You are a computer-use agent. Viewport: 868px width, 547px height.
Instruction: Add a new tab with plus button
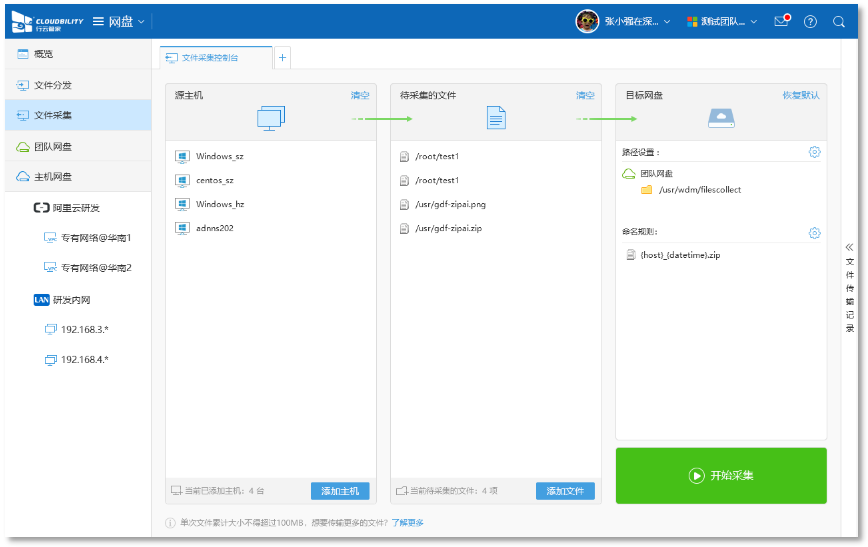coord(283,58)
